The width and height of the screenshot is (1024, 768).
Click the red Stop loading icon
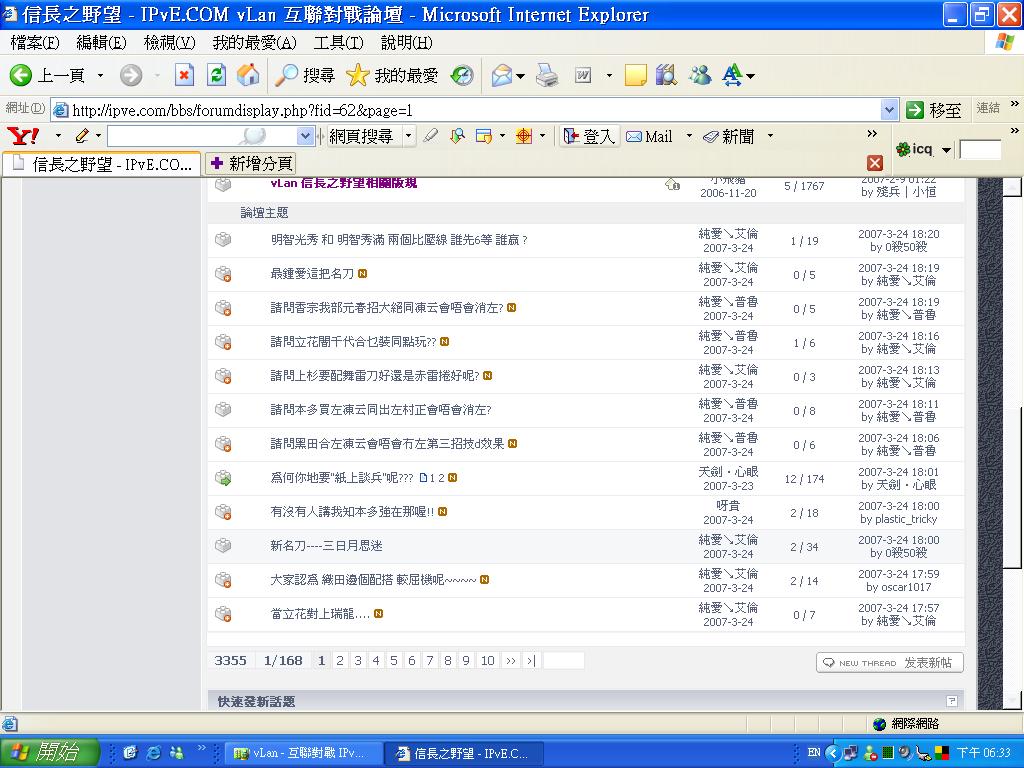tap(185, 75)
